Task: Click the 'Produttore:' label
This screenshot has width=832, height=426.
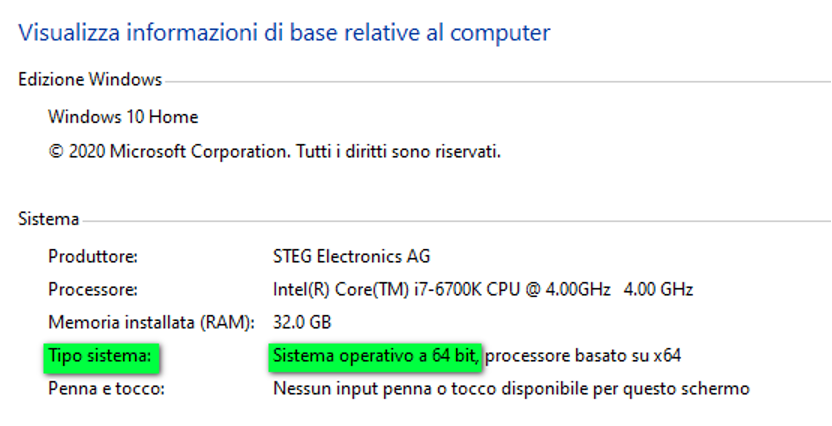Action: click(93, 256)
